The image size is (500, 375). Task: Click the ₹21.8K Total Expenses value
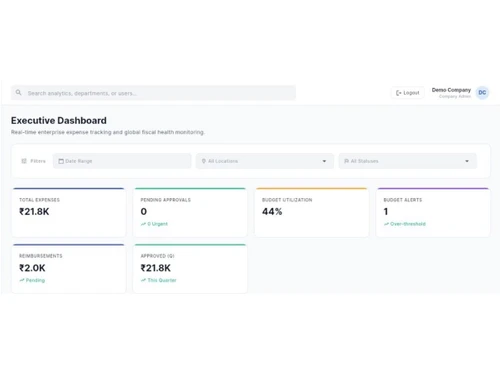pyautogui.click(x=34, y=212)
